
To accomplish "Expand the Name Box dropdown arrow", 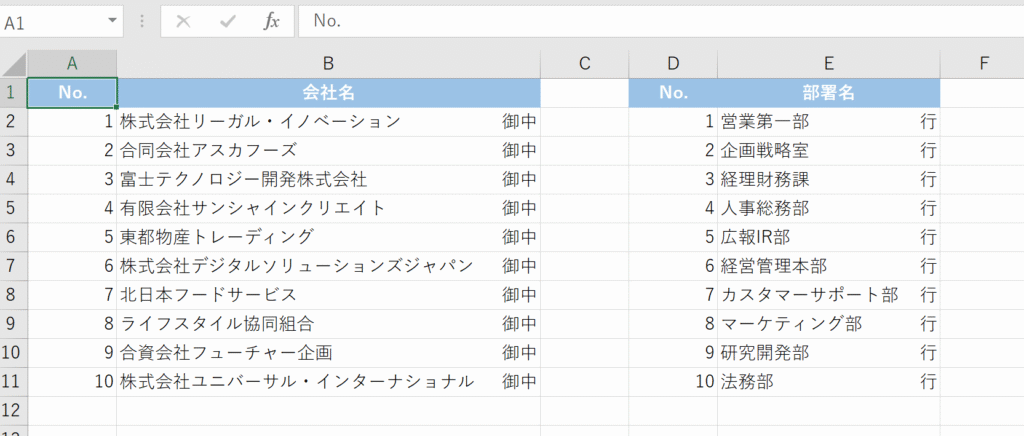I will (x=111, y=21).
